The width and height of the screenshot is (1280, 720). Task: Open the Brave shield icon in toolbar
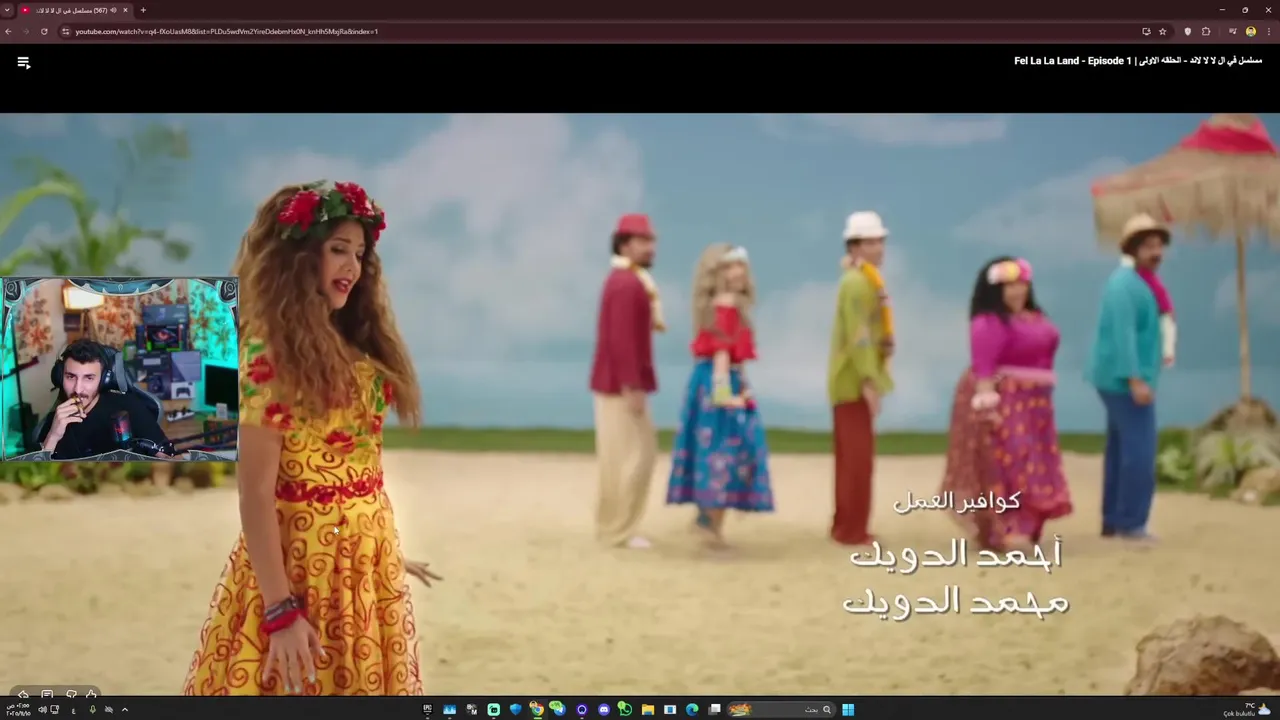[x=1188, y=31]
